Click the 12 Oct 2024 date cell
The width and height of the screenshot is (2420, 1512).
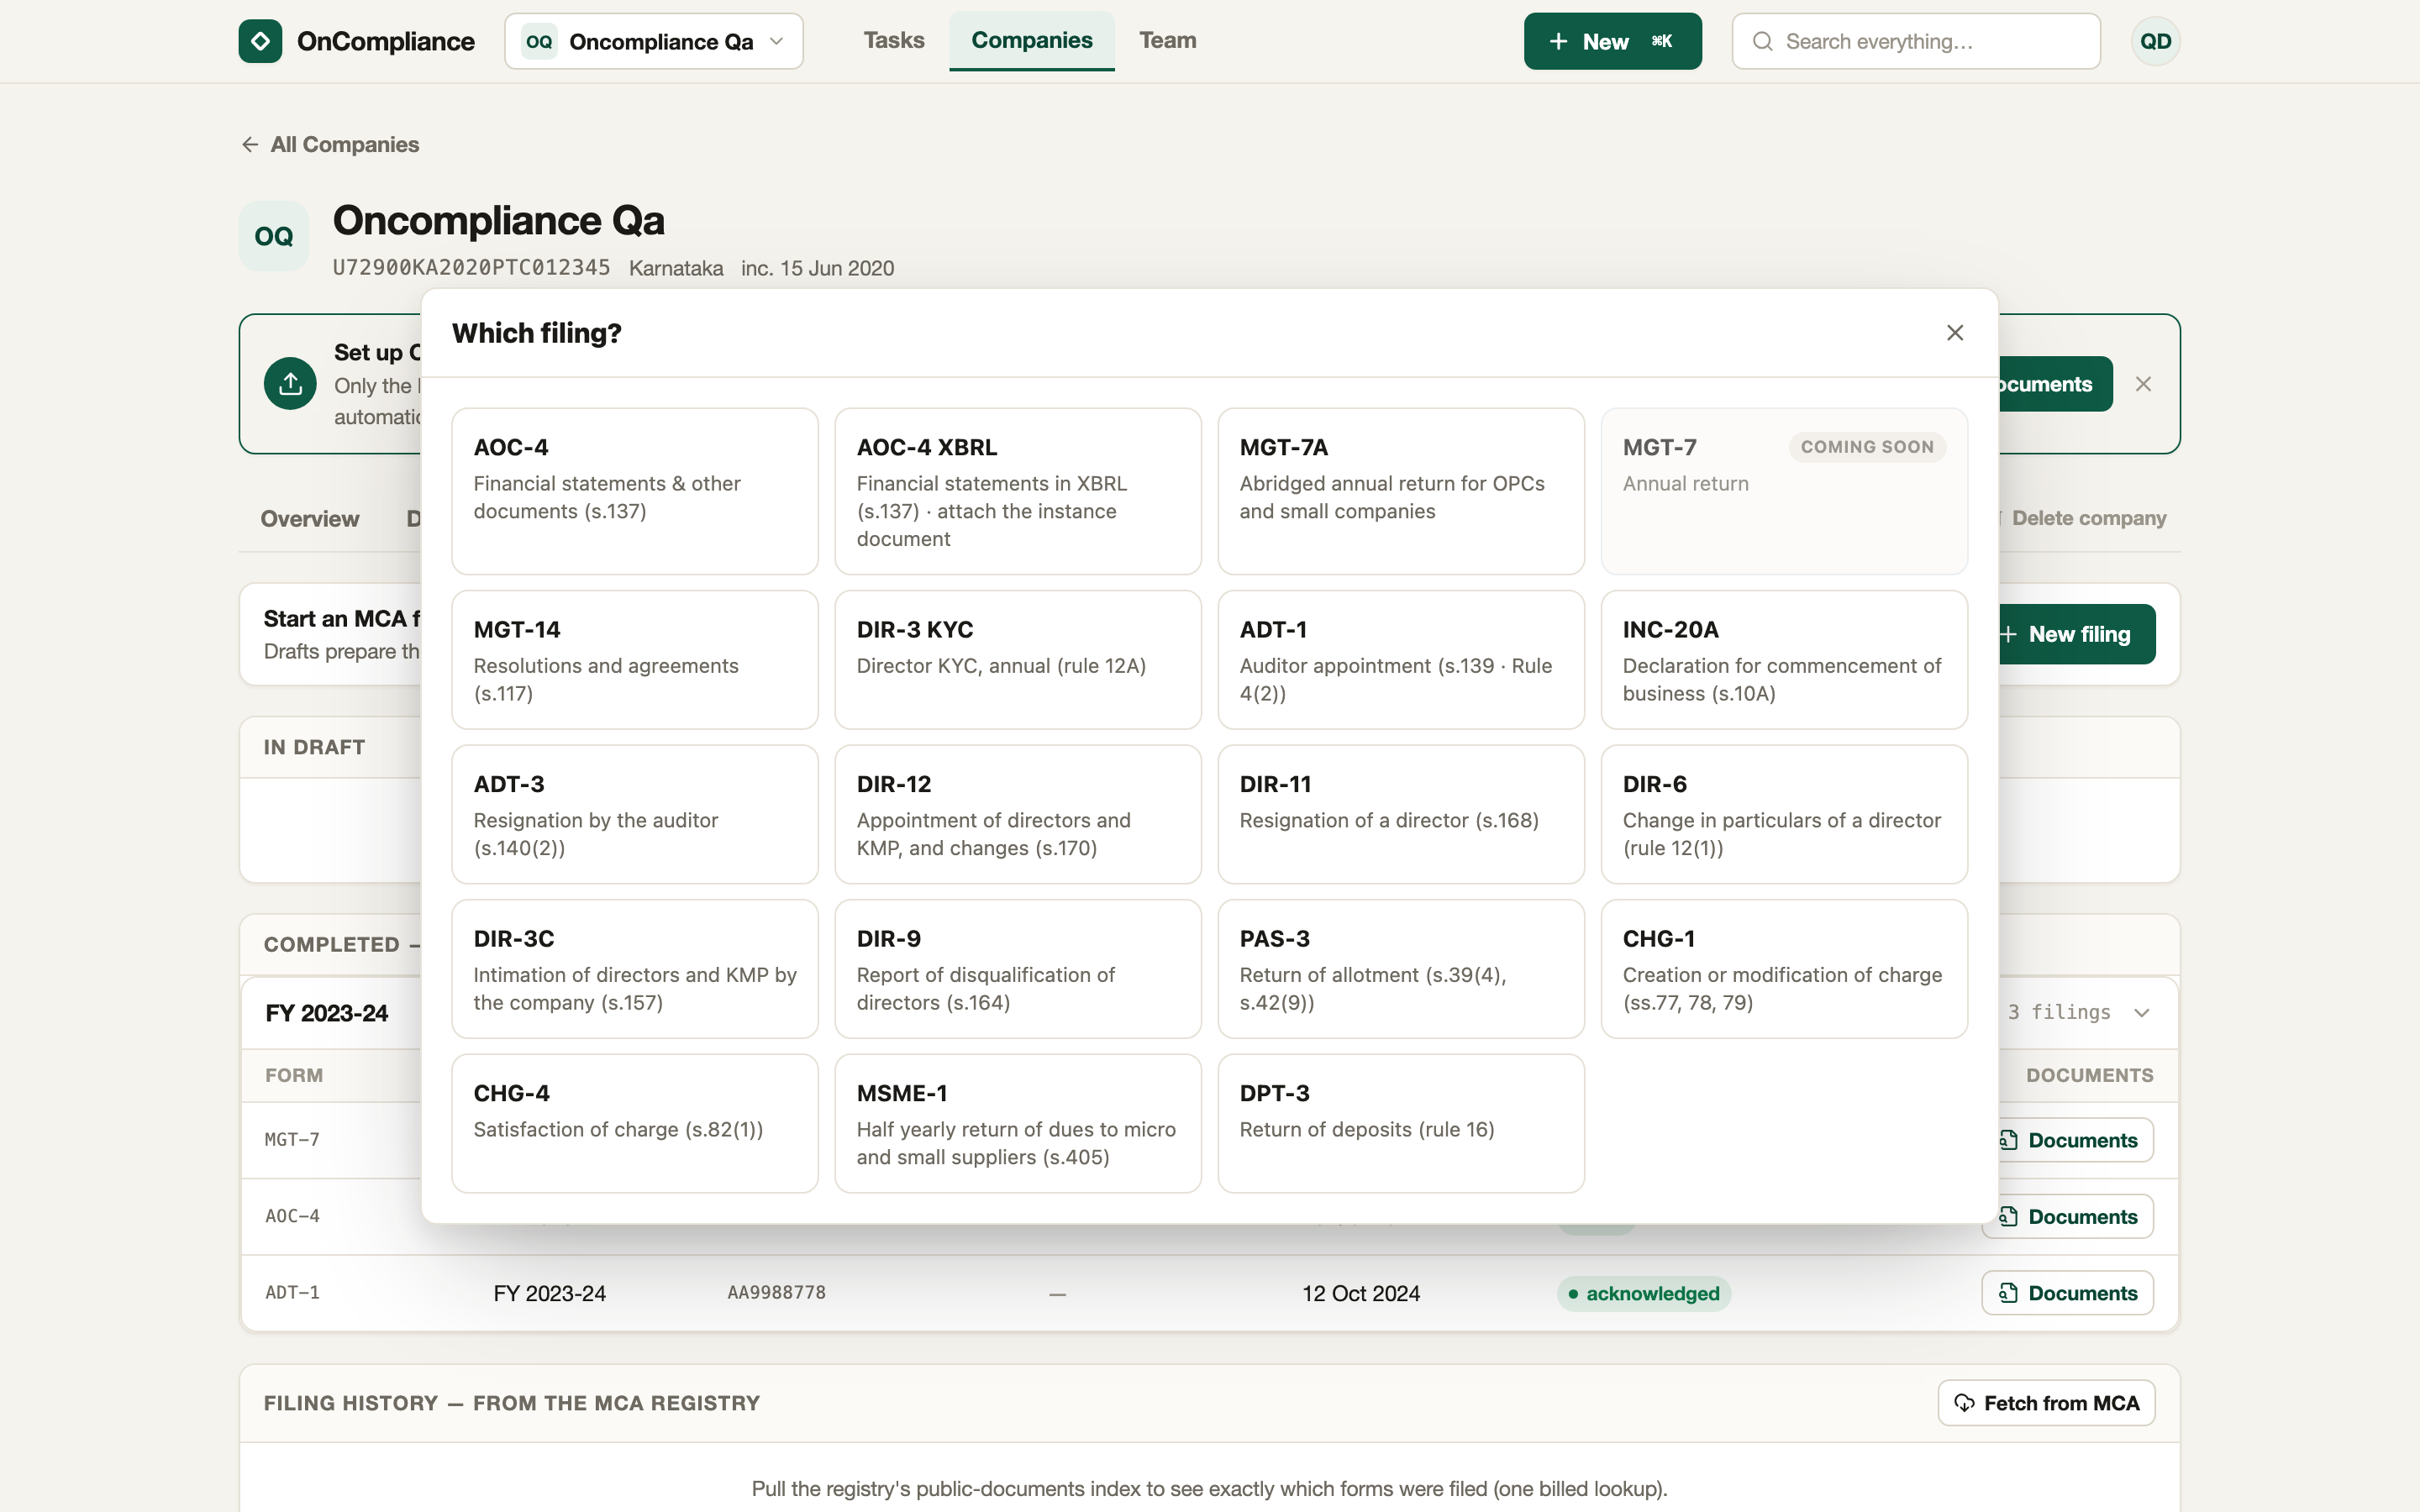[x=1360, y=1293]
